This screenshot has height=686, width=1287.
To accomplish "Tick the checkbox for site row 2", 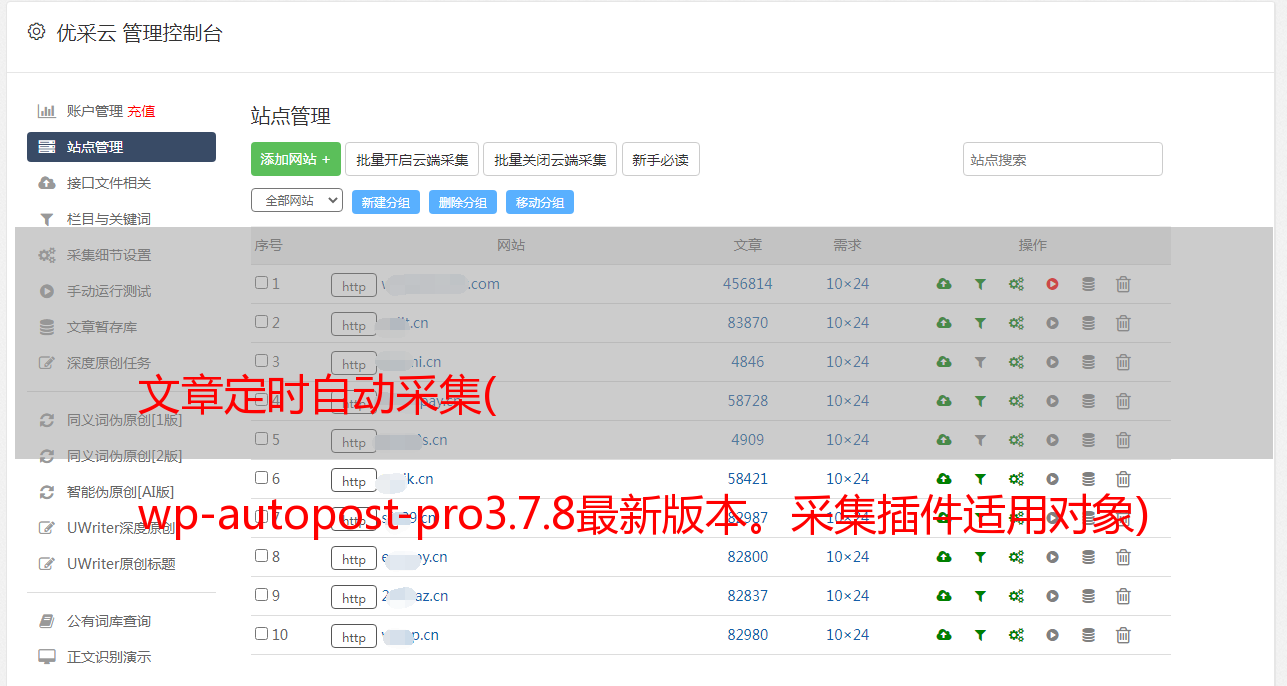I will (261, 322).
